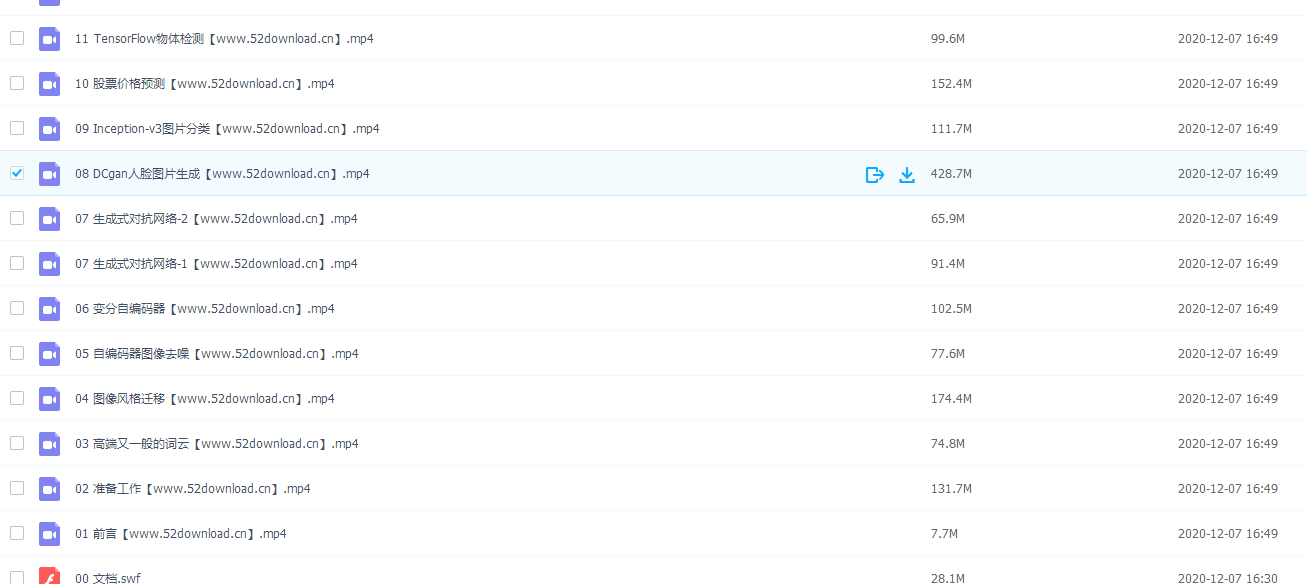Screen dimensions: 1307x584
Task: Click date of 06 变分自编码器 row
Action: (x=1228, y=309)
